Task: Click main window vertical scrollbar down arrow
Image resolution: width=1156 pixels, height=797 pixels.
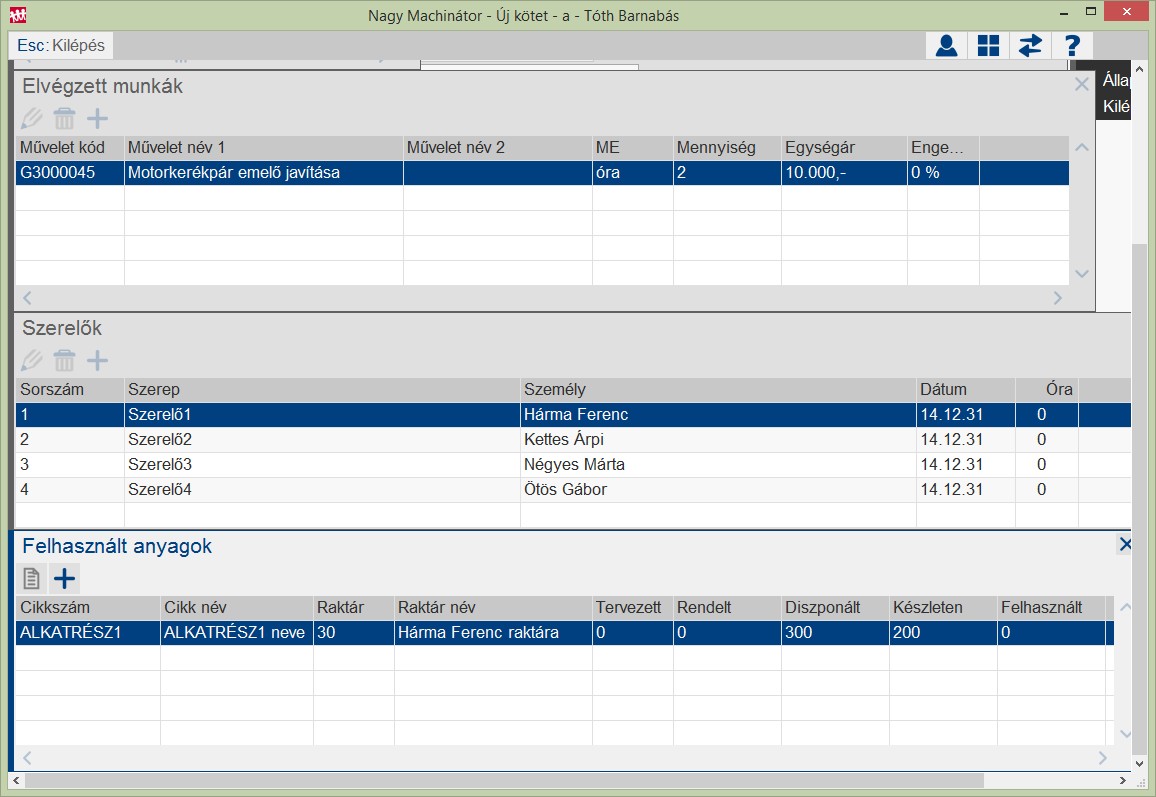Action: click(1140, 764)
